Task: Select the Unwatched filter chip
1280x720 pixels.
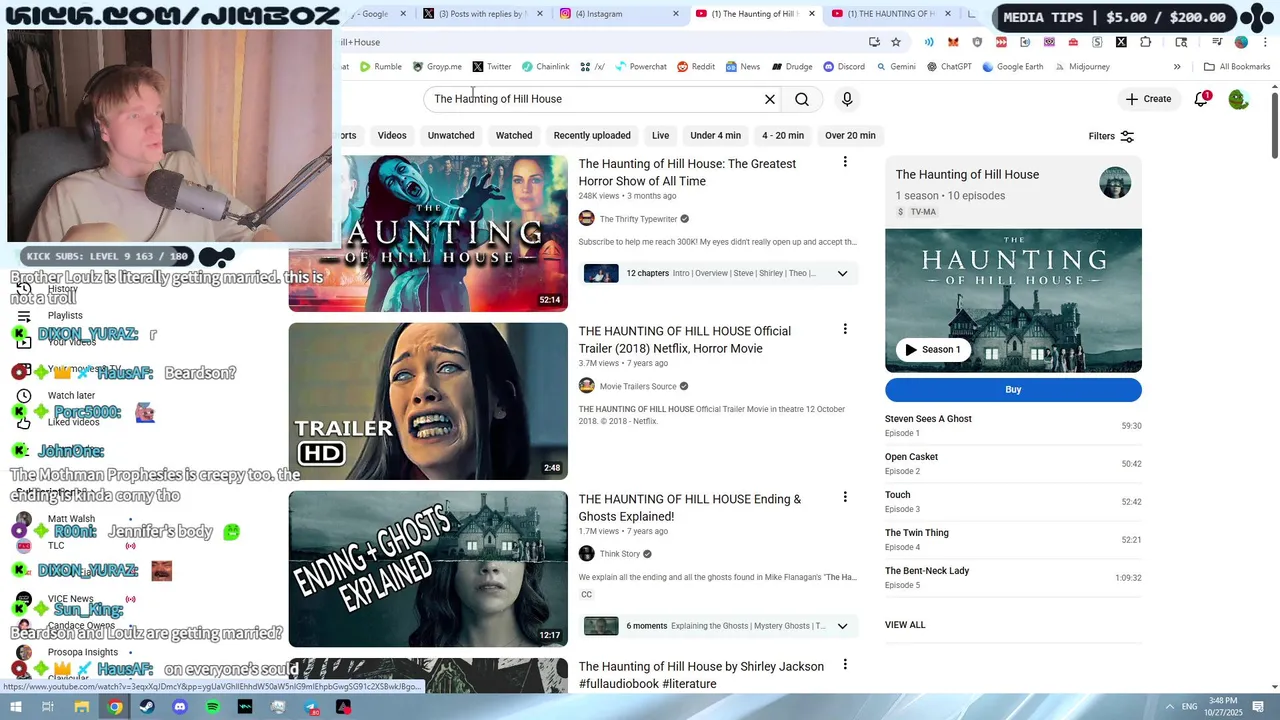Action: tap(451, 136)
